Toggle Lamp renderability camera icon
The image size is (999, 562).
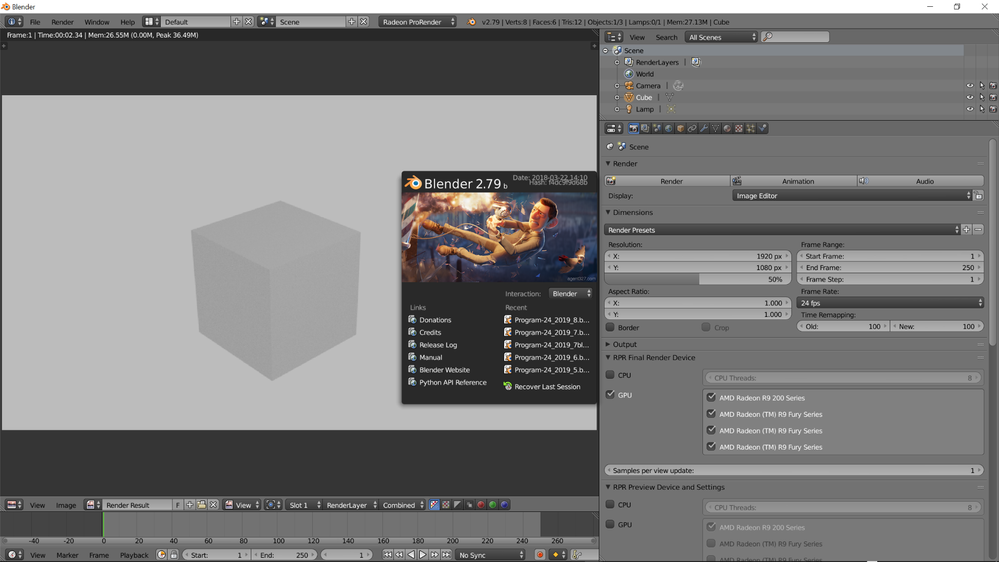(993, 109)
